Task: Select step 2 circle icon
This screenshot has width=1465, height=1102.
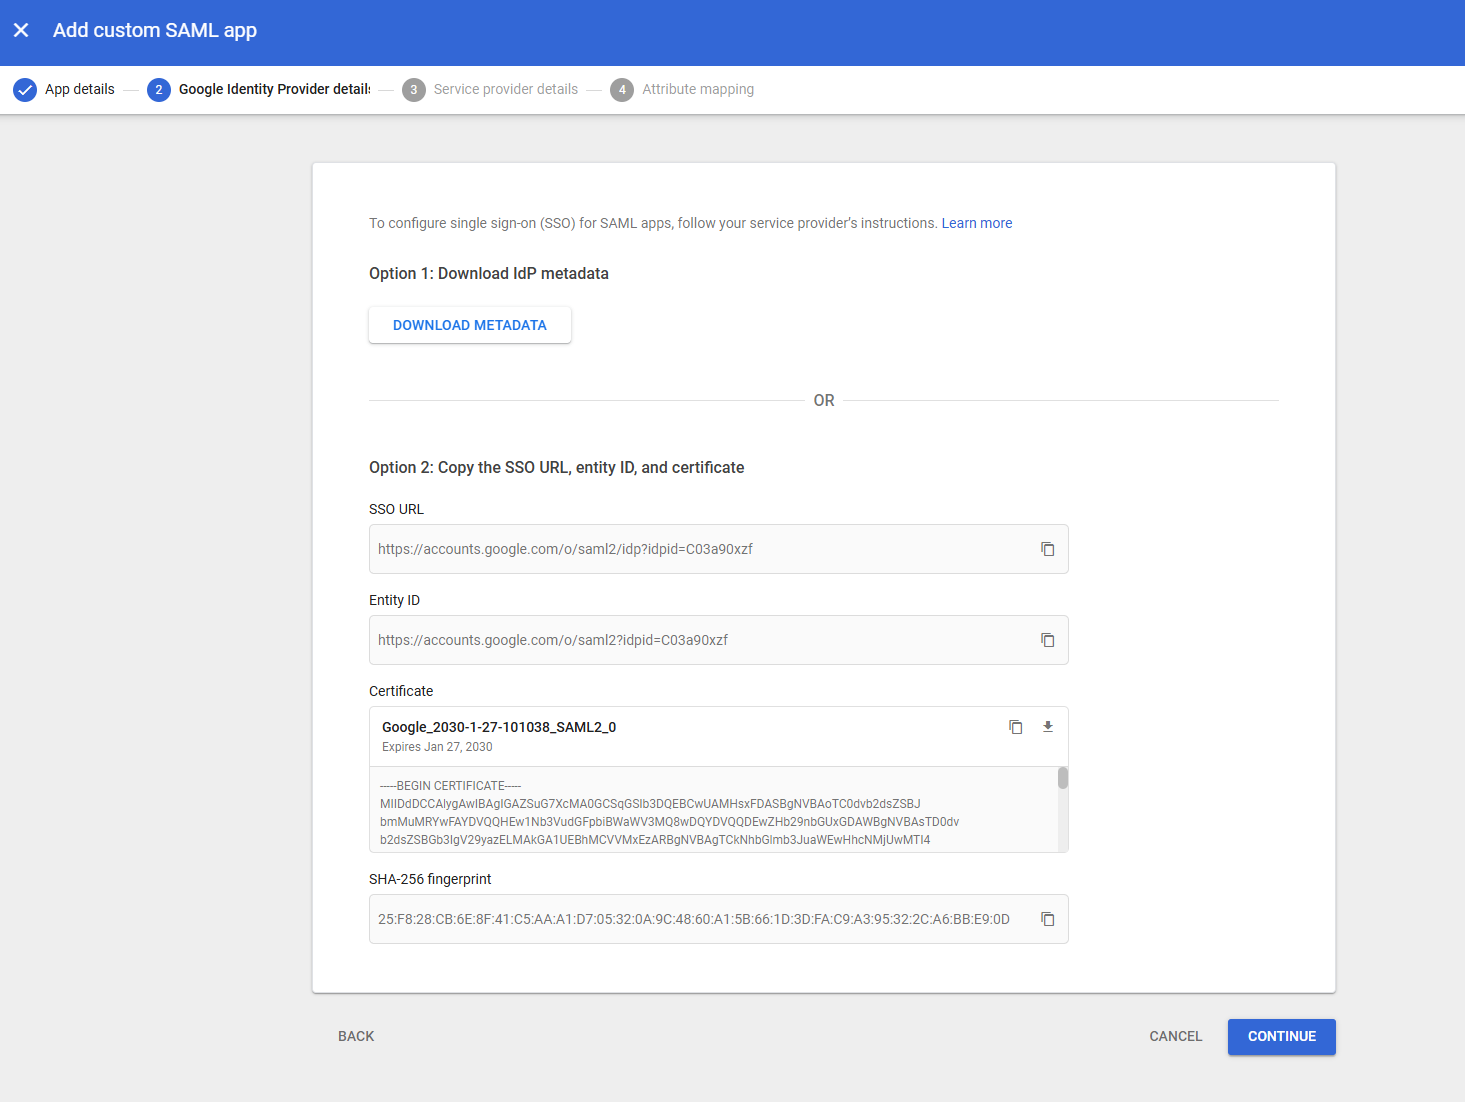Action: tap(158, 90)
